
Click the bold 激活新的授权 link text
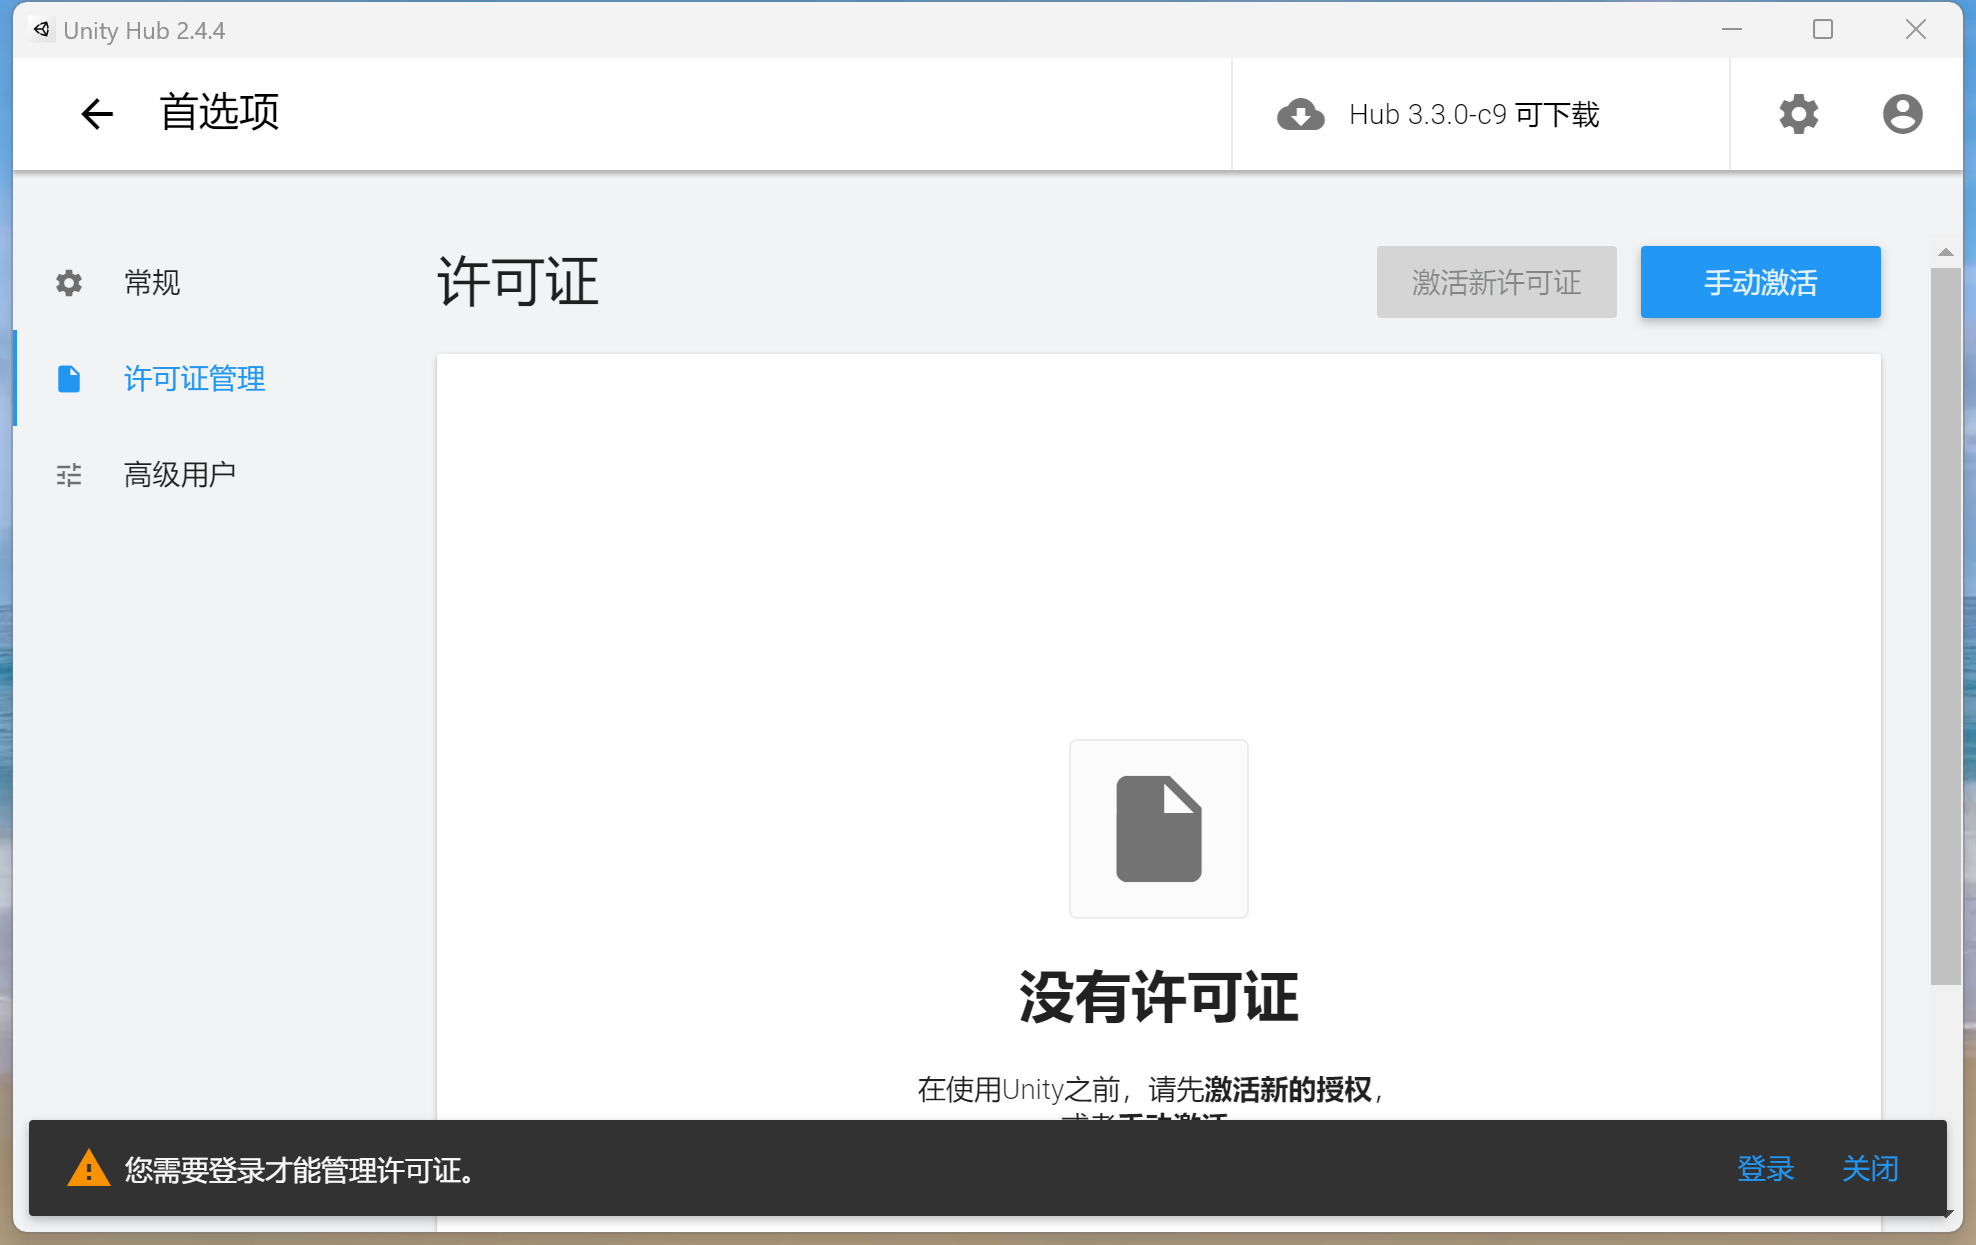pos(1288,1090)
